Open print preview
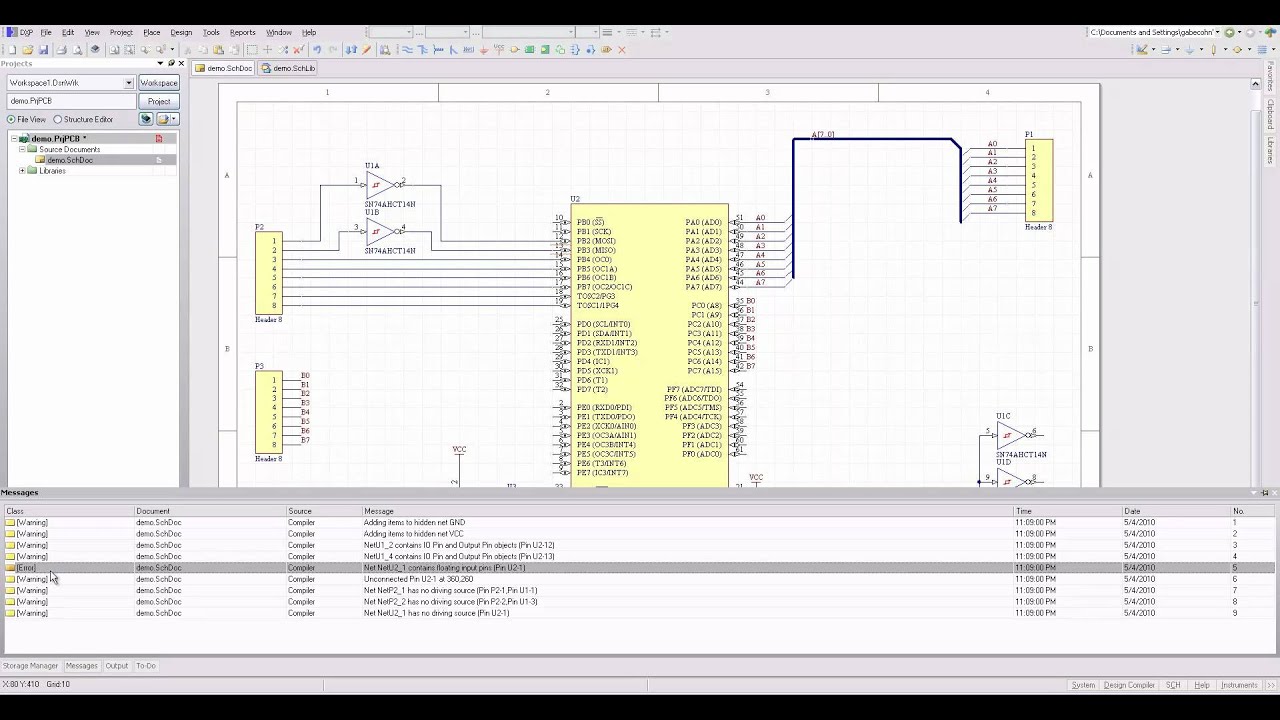The width and height of the screenshot is (1280, 720). pos(77,49)
